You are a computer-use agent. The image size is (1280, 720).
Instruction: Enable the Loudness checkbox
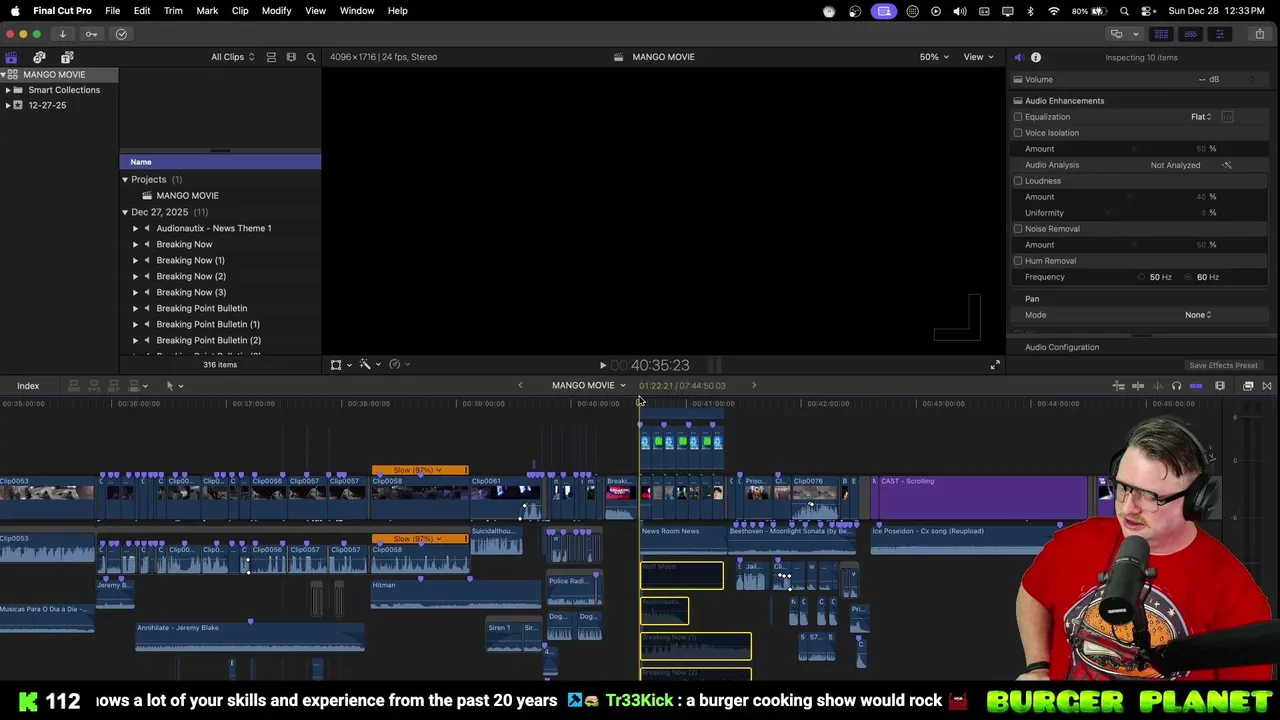point(1018,181)
